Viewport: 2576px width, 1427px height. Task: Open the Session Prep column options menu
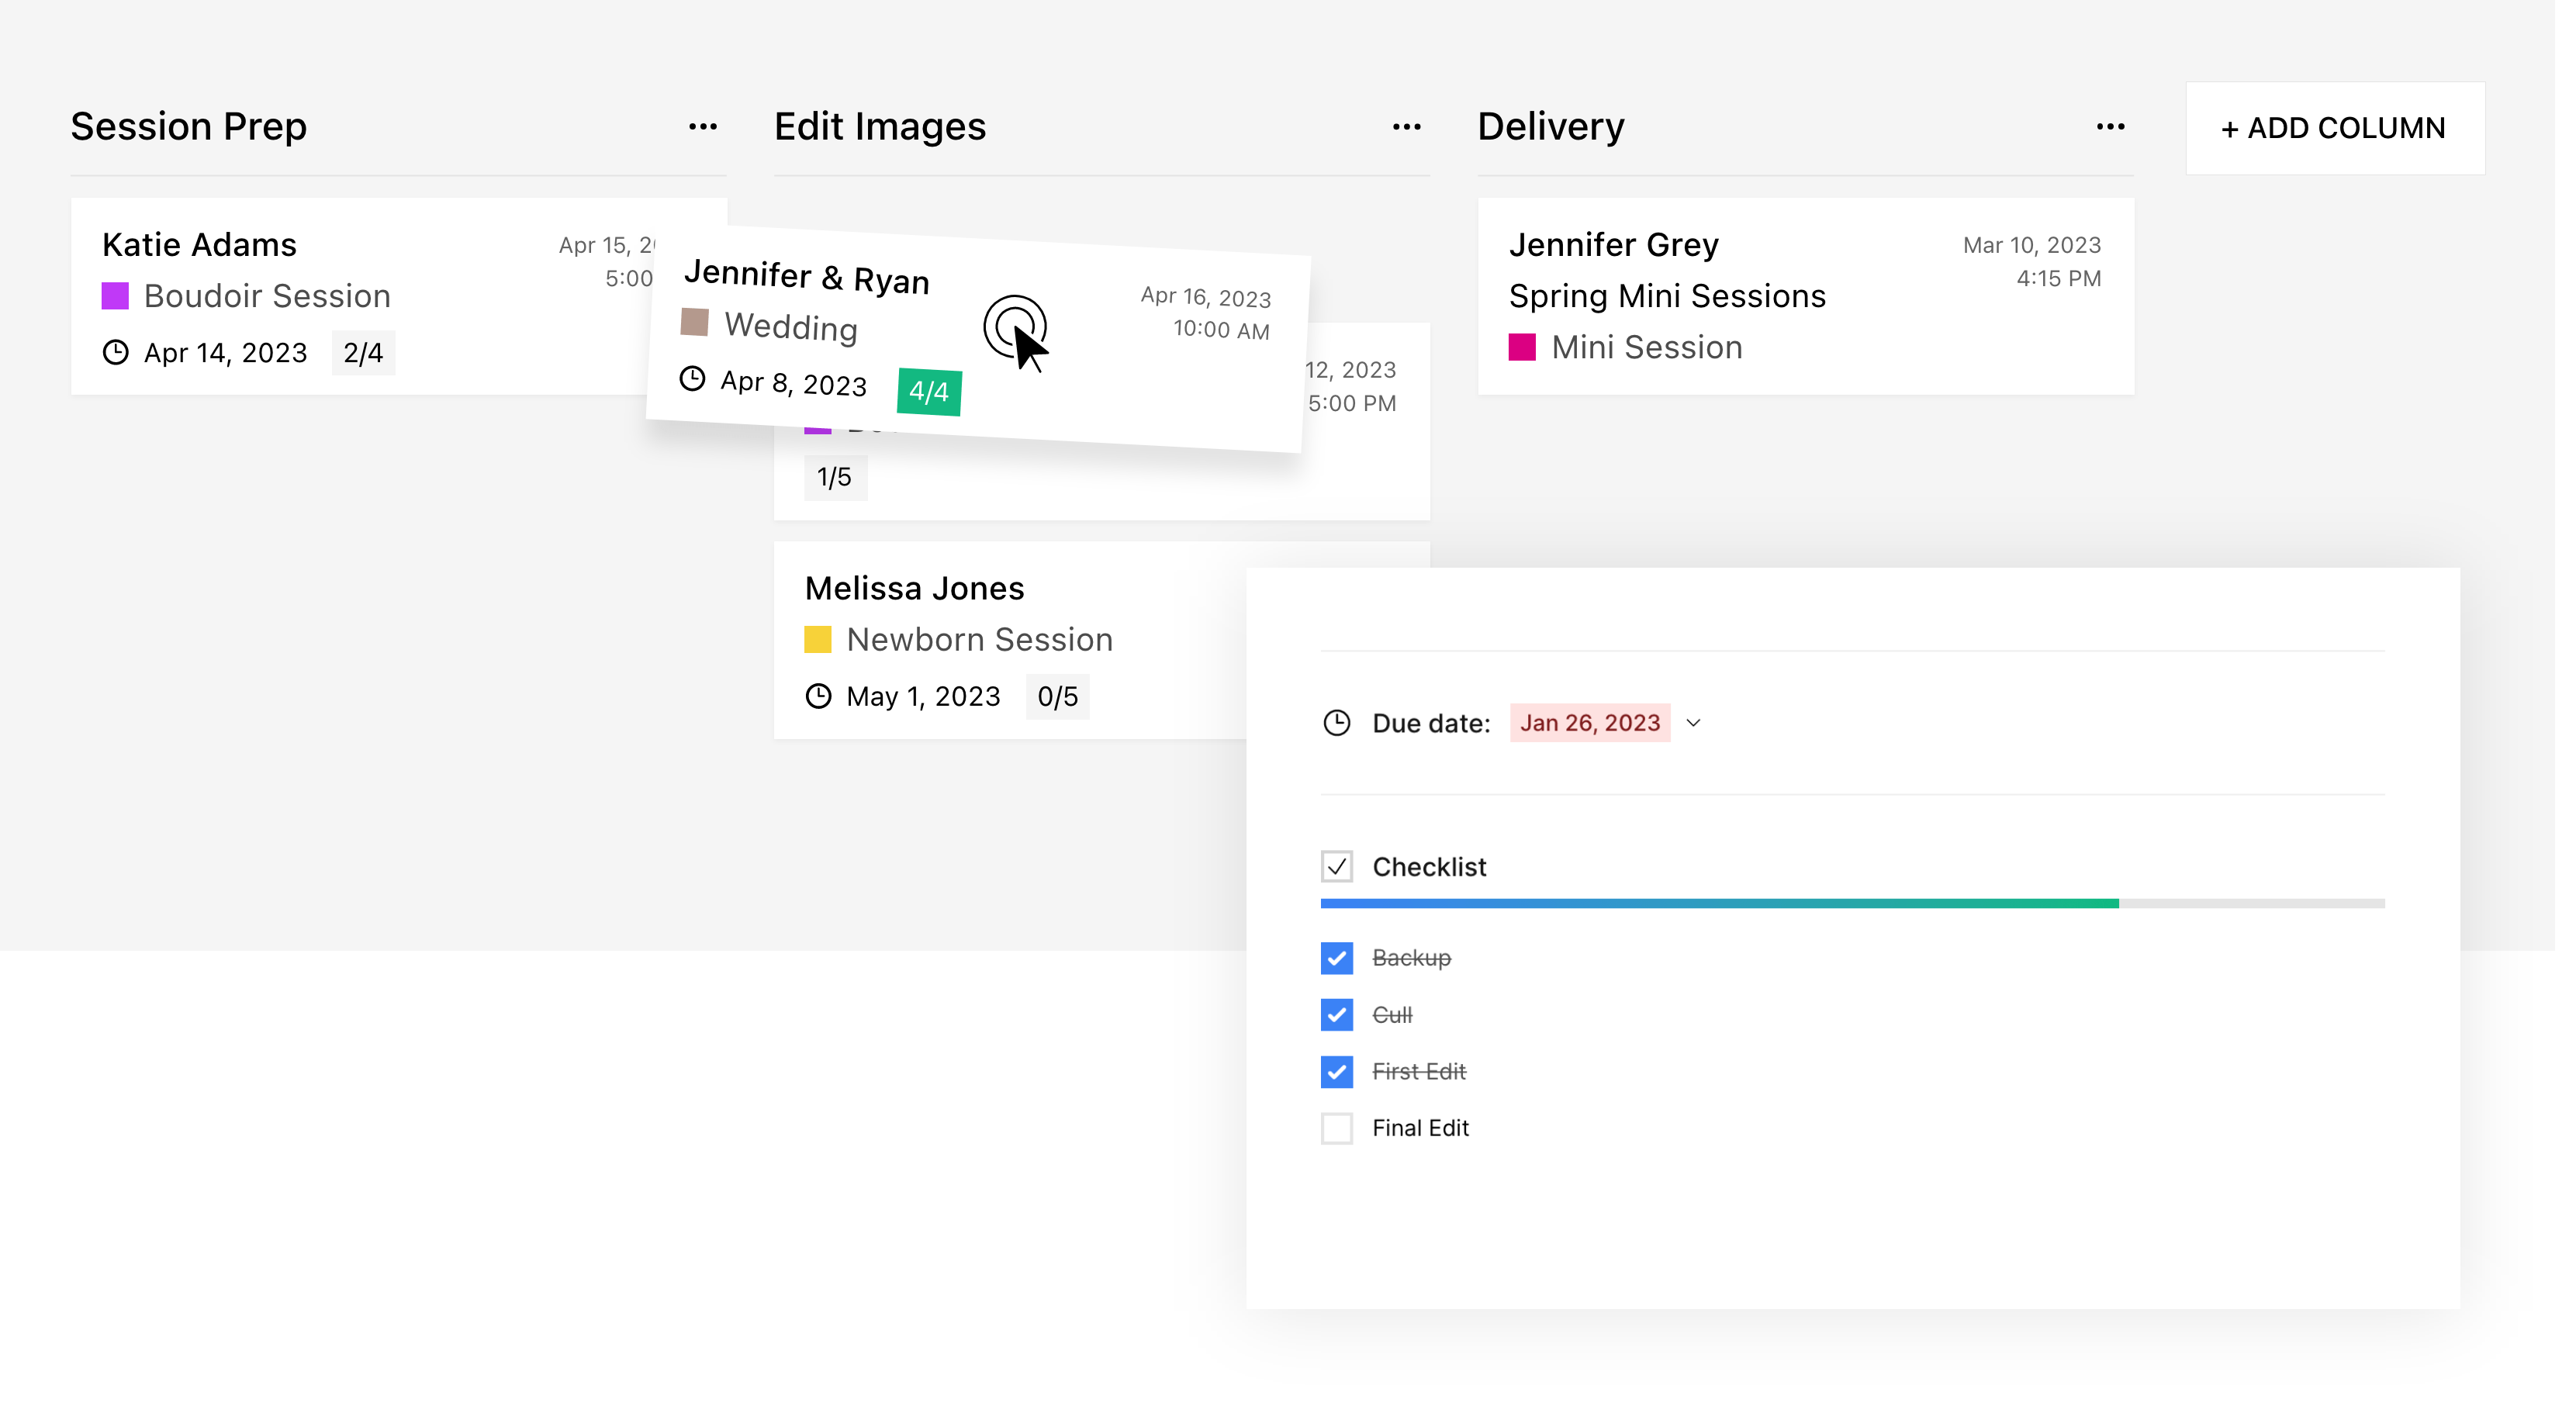pyautogui.click(x=708, y=128)
